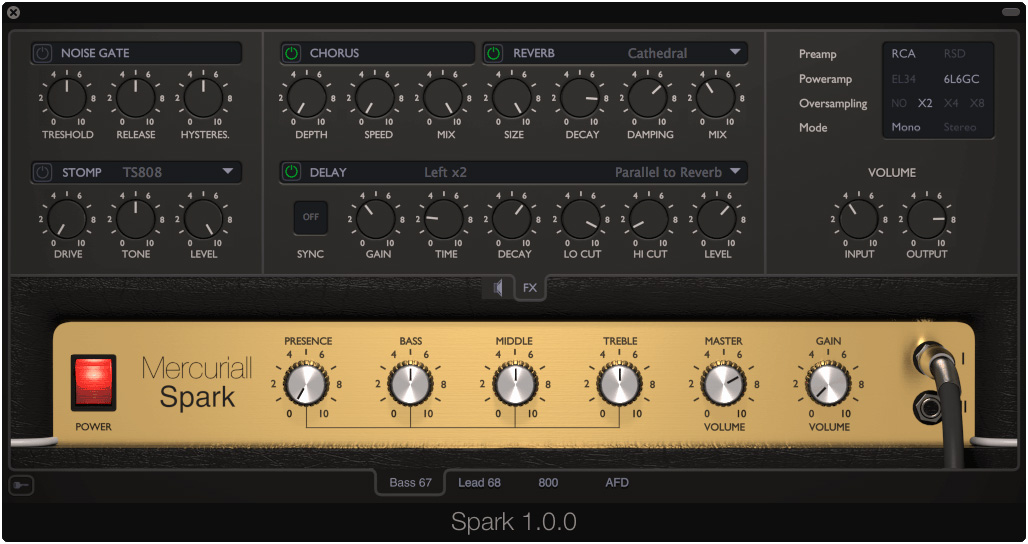Click the Delay HI CUT knob
1028x544 pixels.
(x=648, y=219)
